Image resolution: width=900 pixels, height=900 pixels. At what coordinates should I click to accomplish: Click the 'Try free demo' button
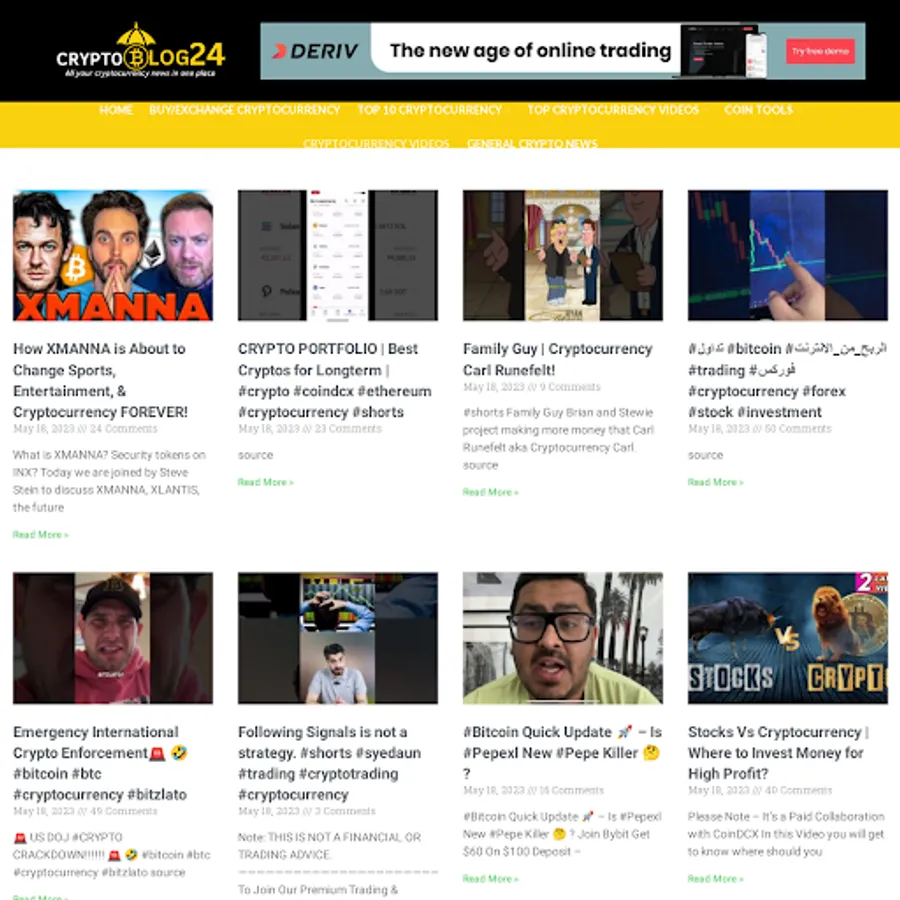tap(820, 51)
